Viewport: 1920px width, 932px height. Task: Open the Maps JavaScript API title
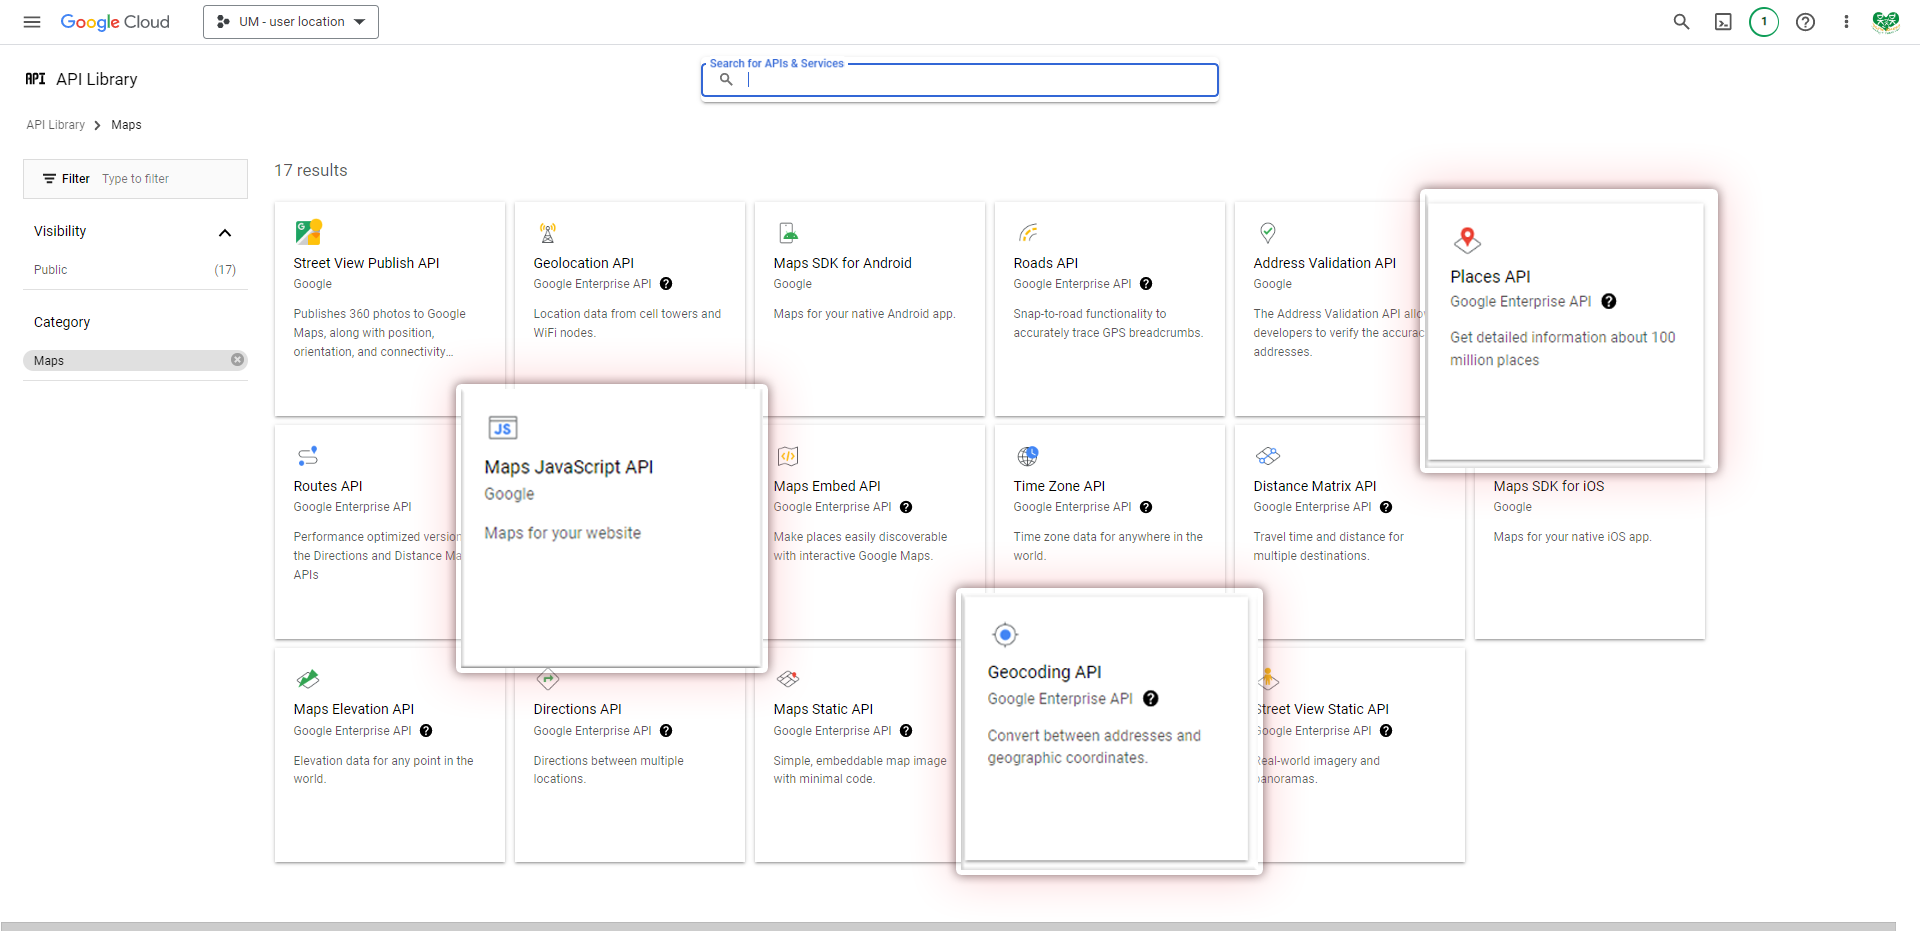[569, 467]
